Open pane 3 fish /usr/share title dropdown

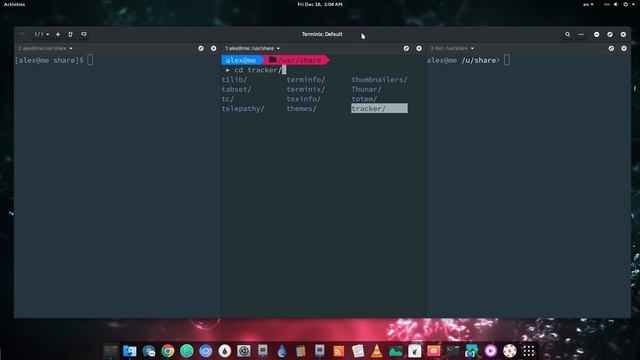(452, 48)
